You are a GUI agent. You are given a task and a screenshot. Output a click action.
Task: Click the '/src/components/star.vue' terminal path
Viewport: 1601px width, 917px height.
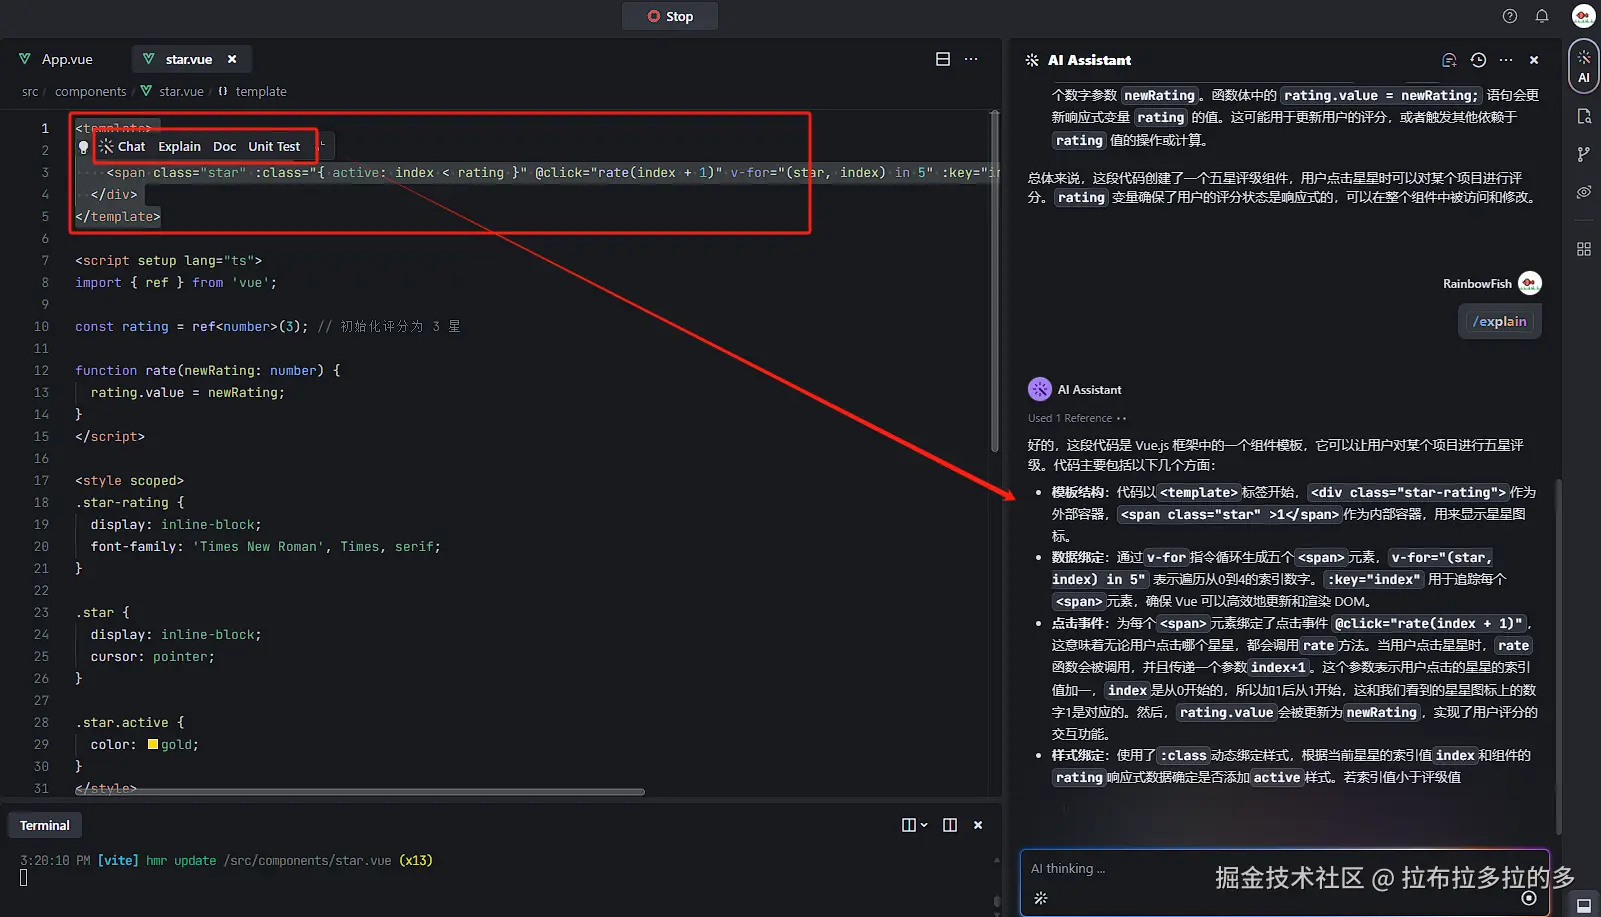(308, 860)
